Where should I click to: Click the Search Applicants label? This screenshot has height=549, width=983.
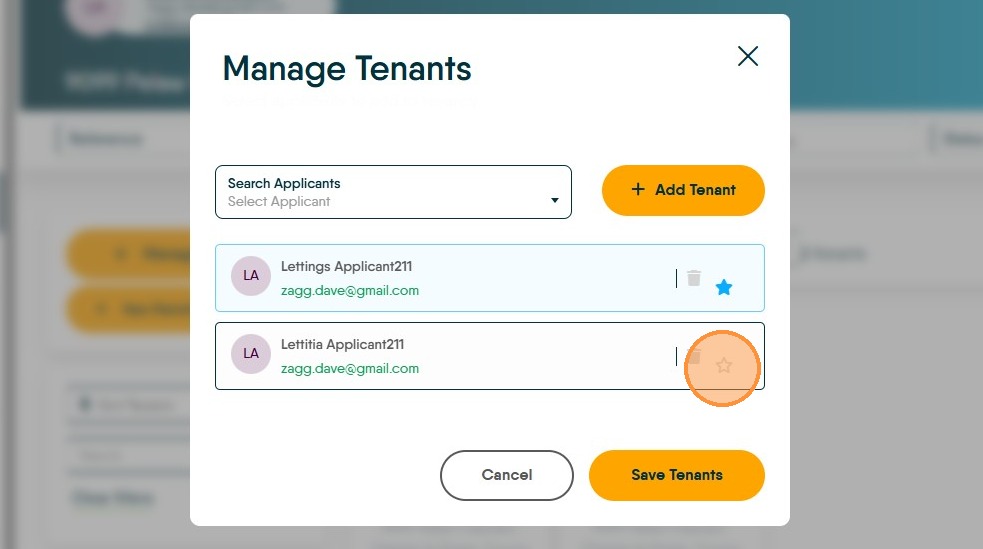click(x=284, y=184)
